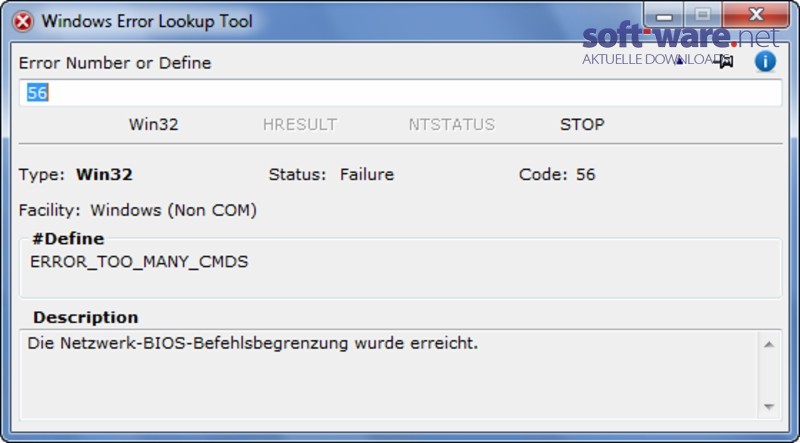Screen dimensions: 800x443
Task: Select the HRESULT lookup type
Action: click(x=300, y=125)
